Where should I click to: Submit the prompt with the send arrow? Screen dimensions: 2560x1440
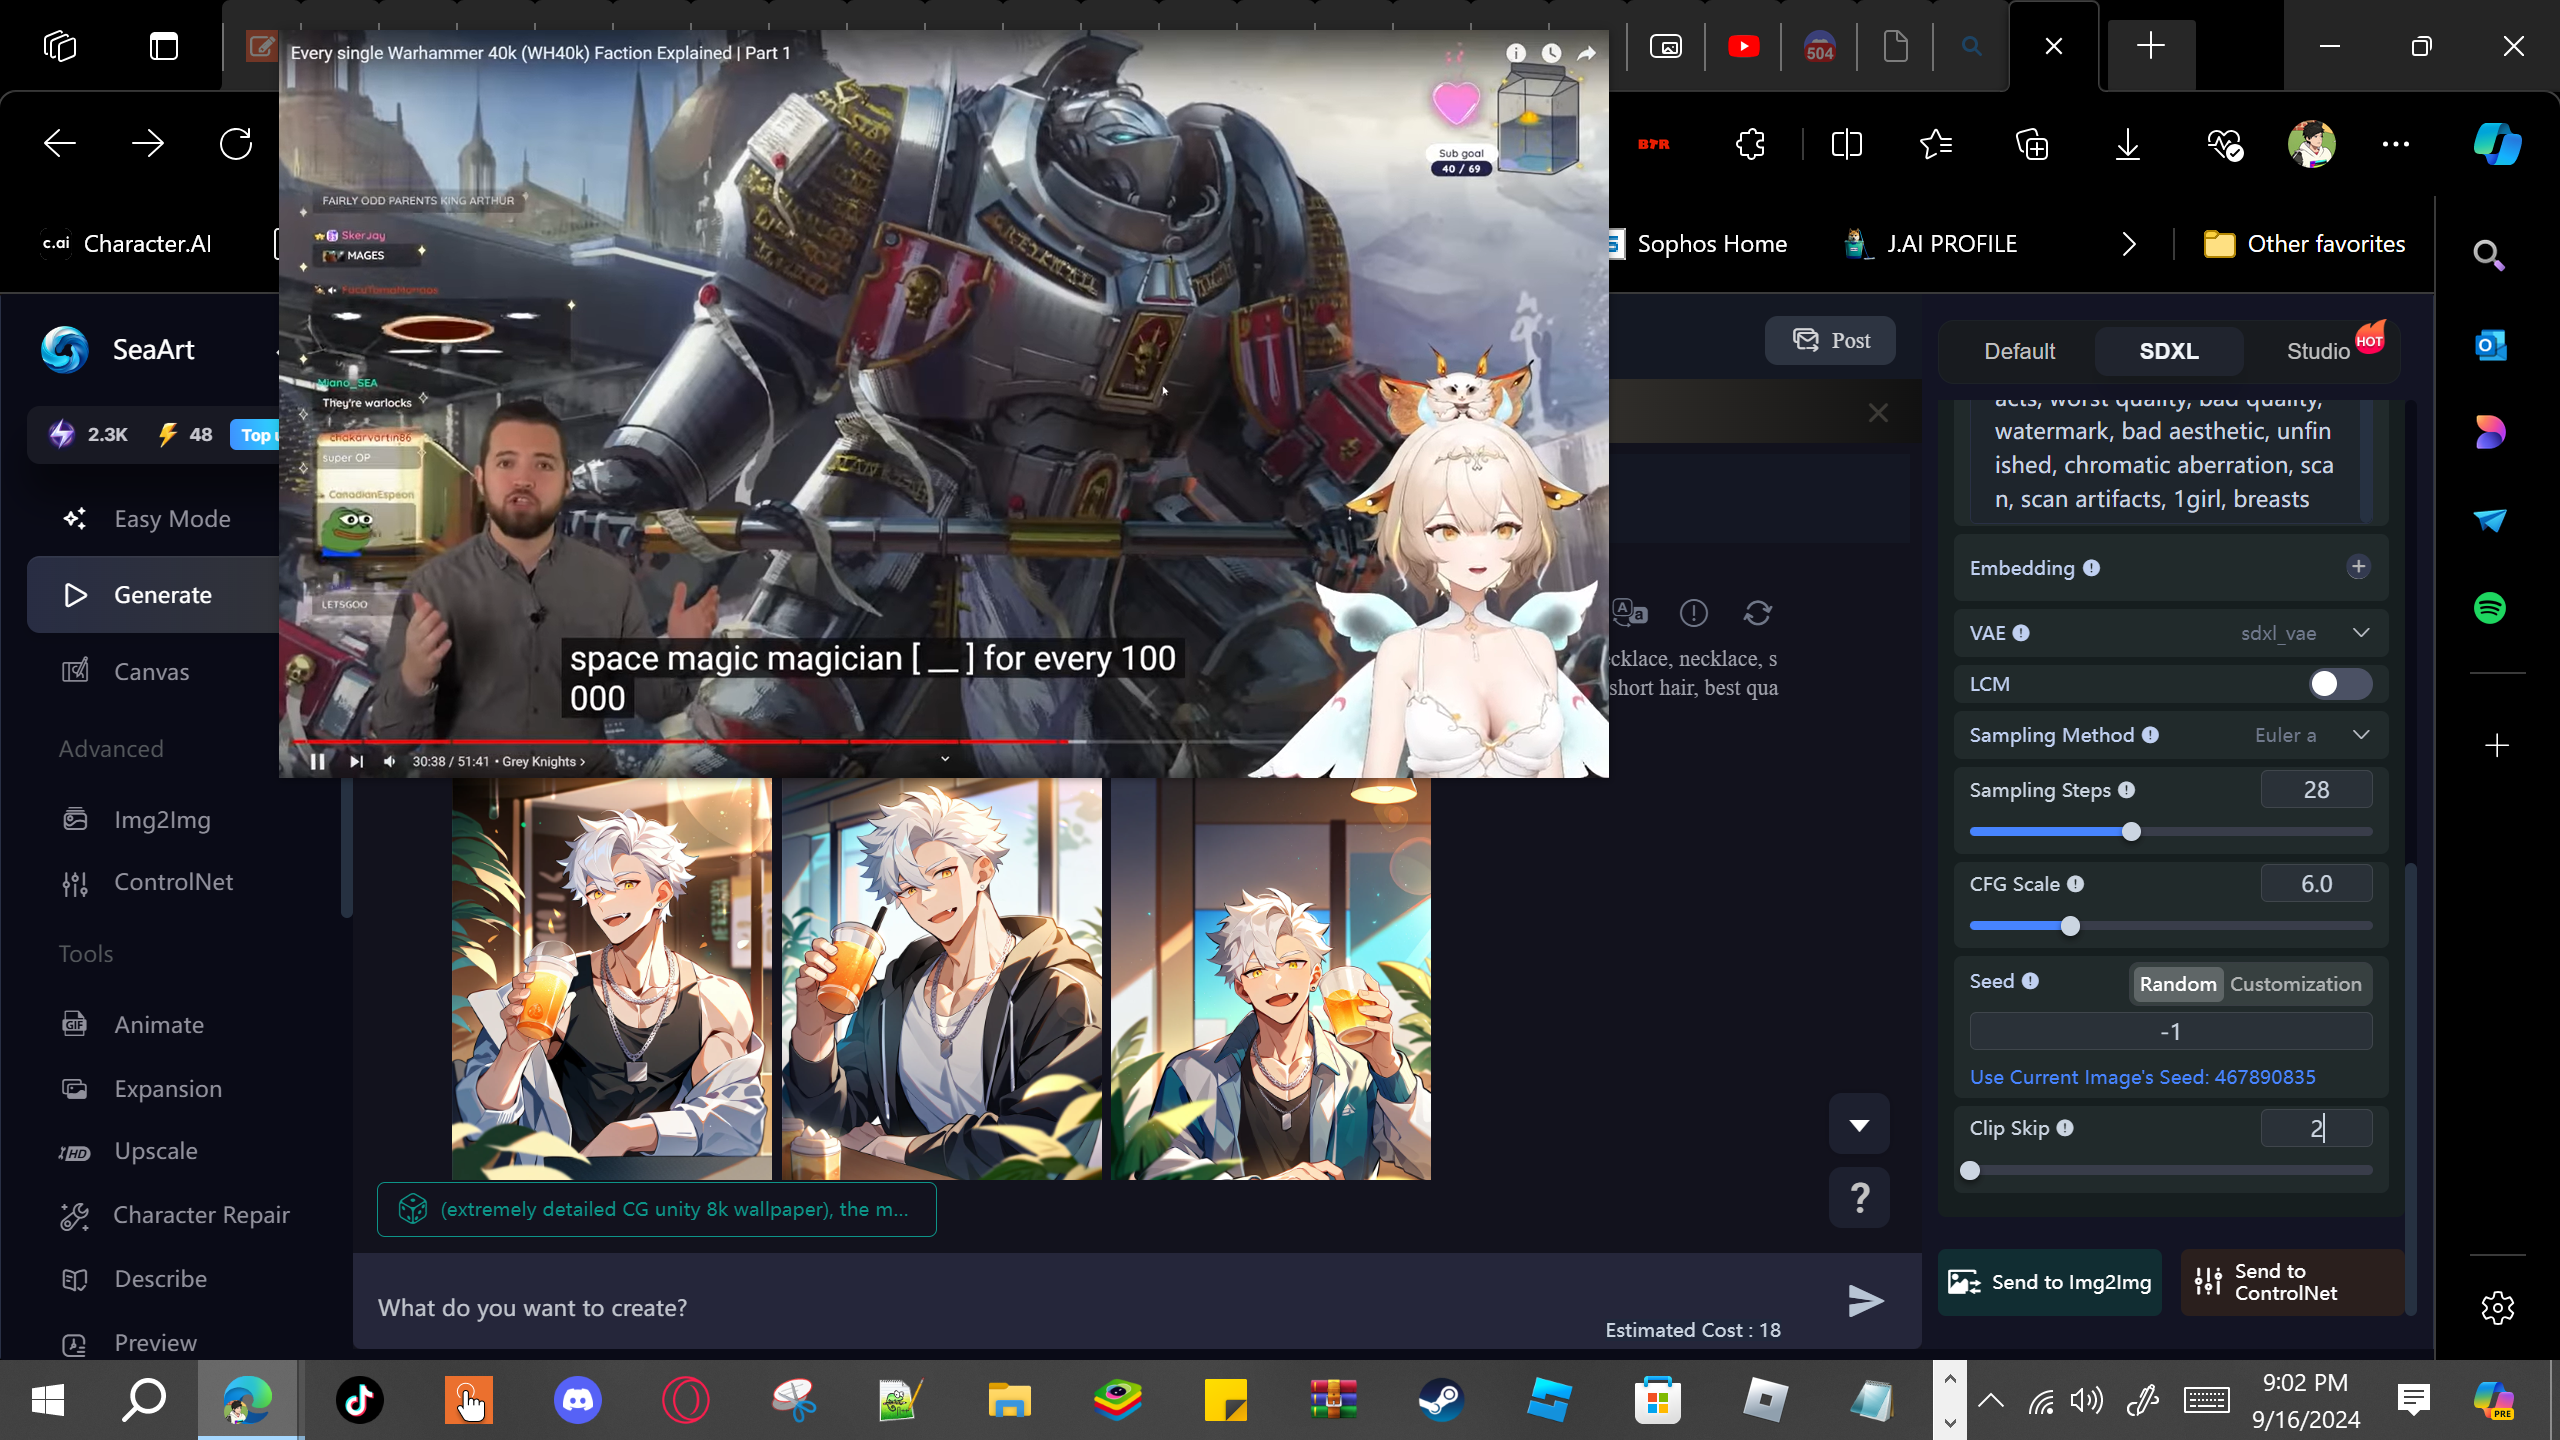click(1865, 1301)
